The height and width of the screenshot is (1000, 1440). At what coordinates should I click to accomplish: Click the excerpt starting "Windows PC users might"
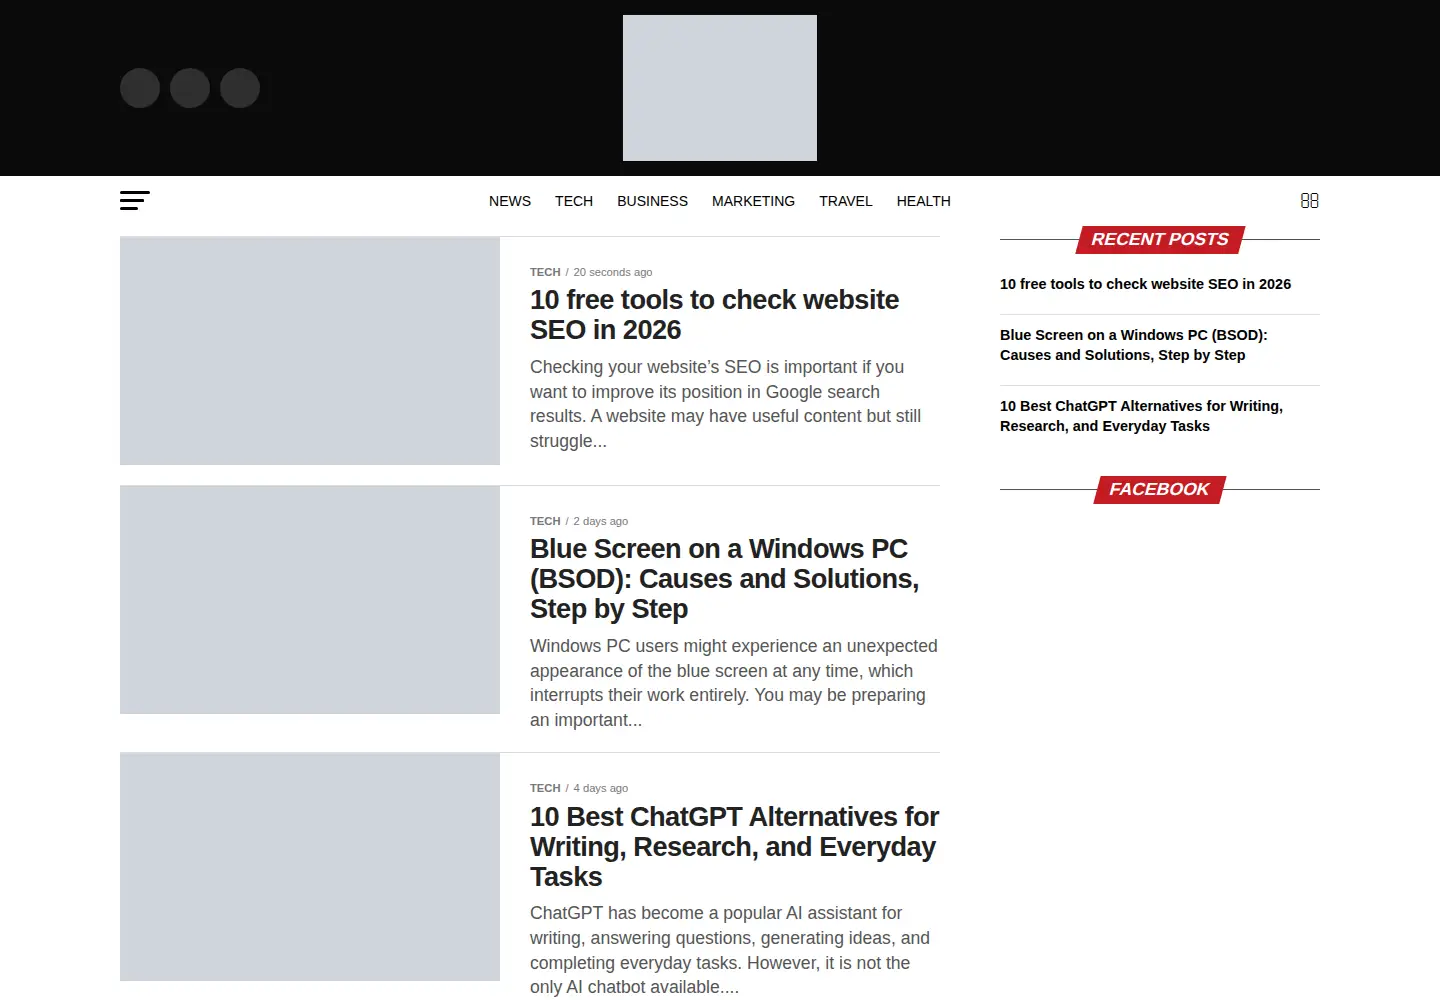pos(734,683)
